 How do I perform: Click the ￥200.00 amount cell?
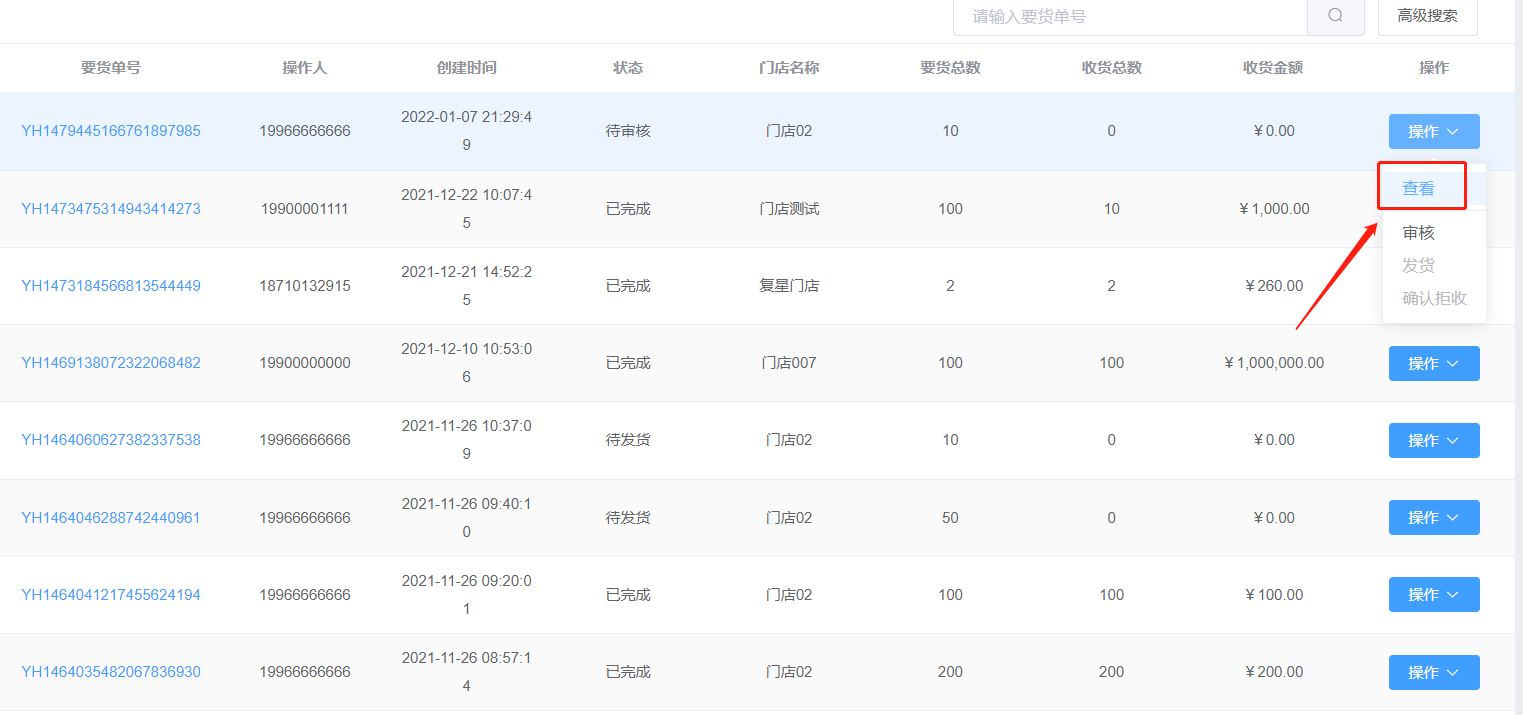tap(1273, 672)
